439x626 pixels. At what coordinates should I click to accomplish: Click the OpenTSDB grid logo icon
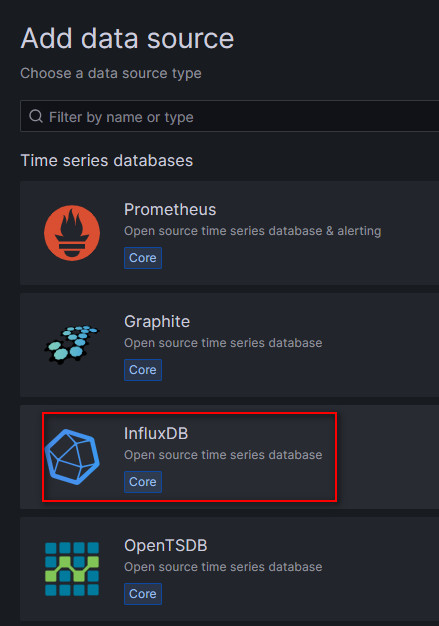point(72,569)
